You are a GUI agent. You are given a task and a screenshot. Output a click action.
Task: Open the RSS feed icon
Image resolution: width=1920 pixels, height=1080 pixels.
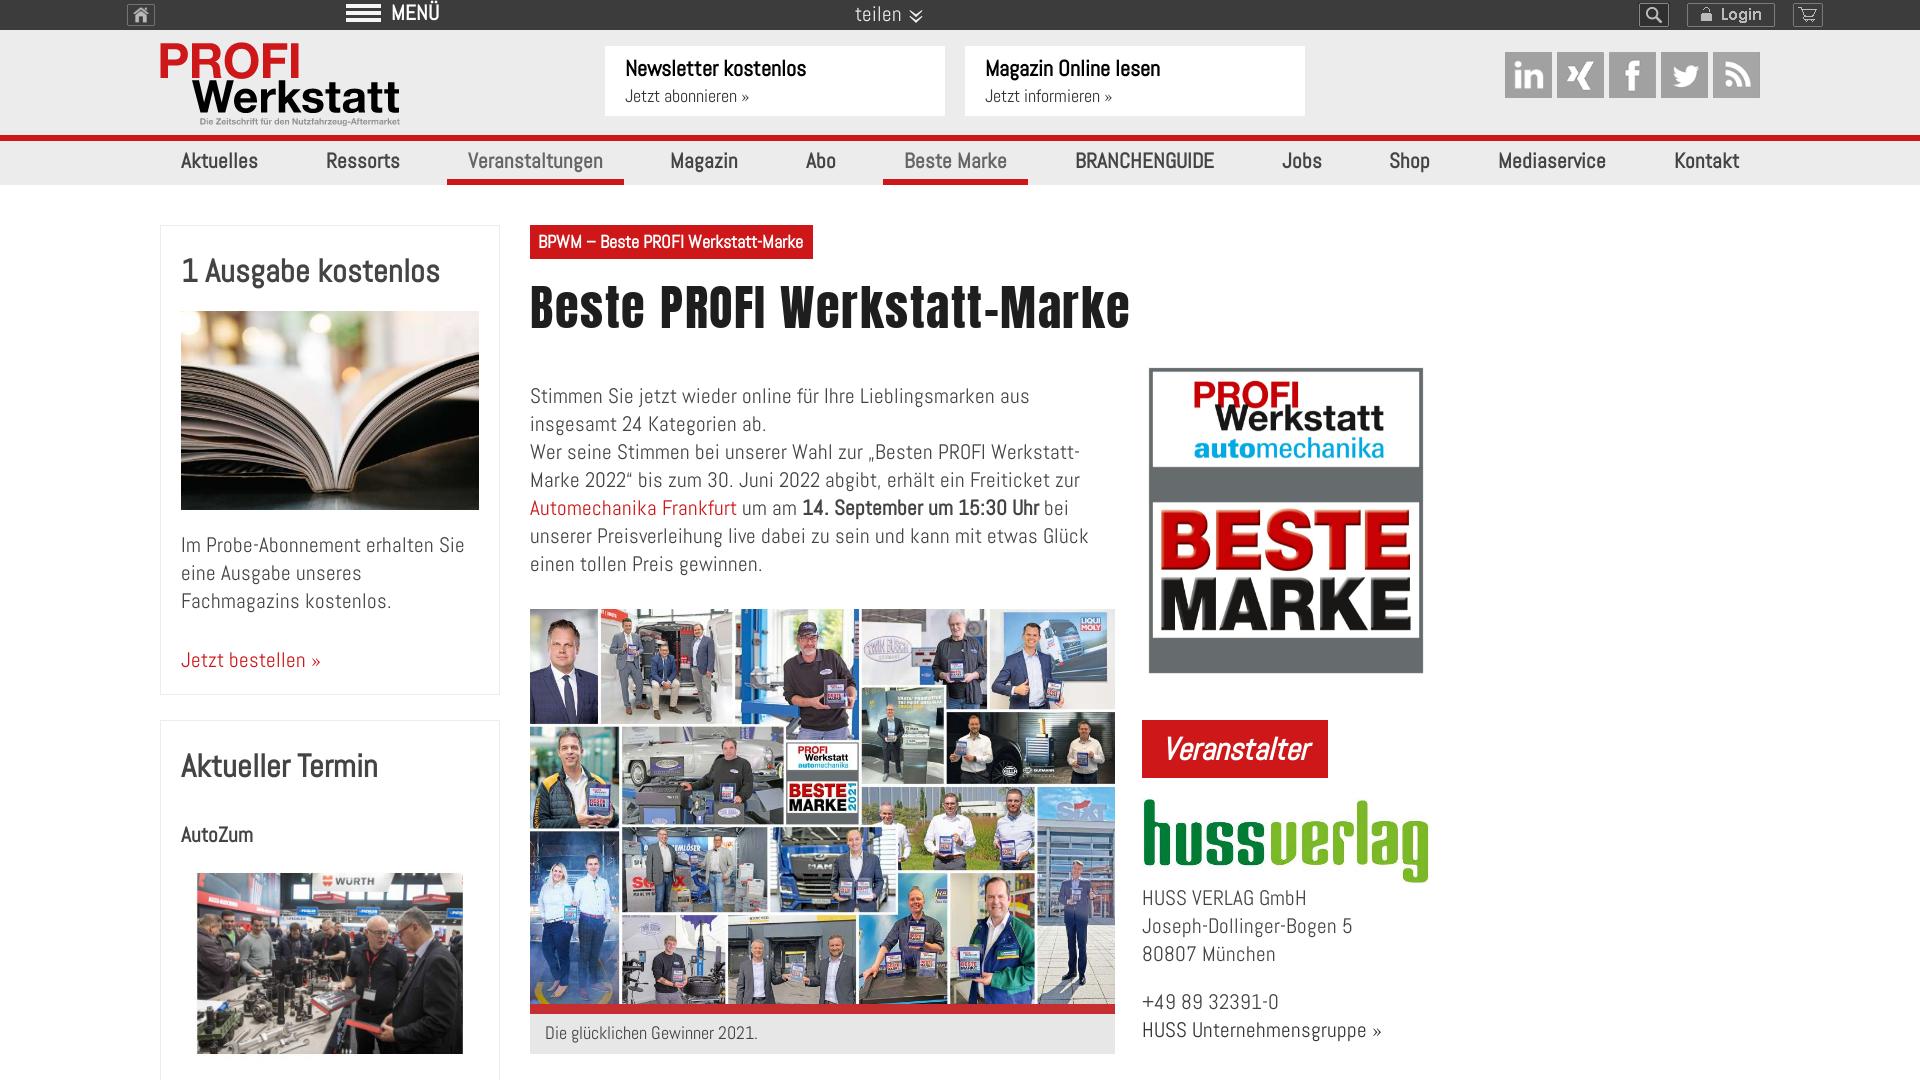pyautogui.click(x=1736, y=75)
